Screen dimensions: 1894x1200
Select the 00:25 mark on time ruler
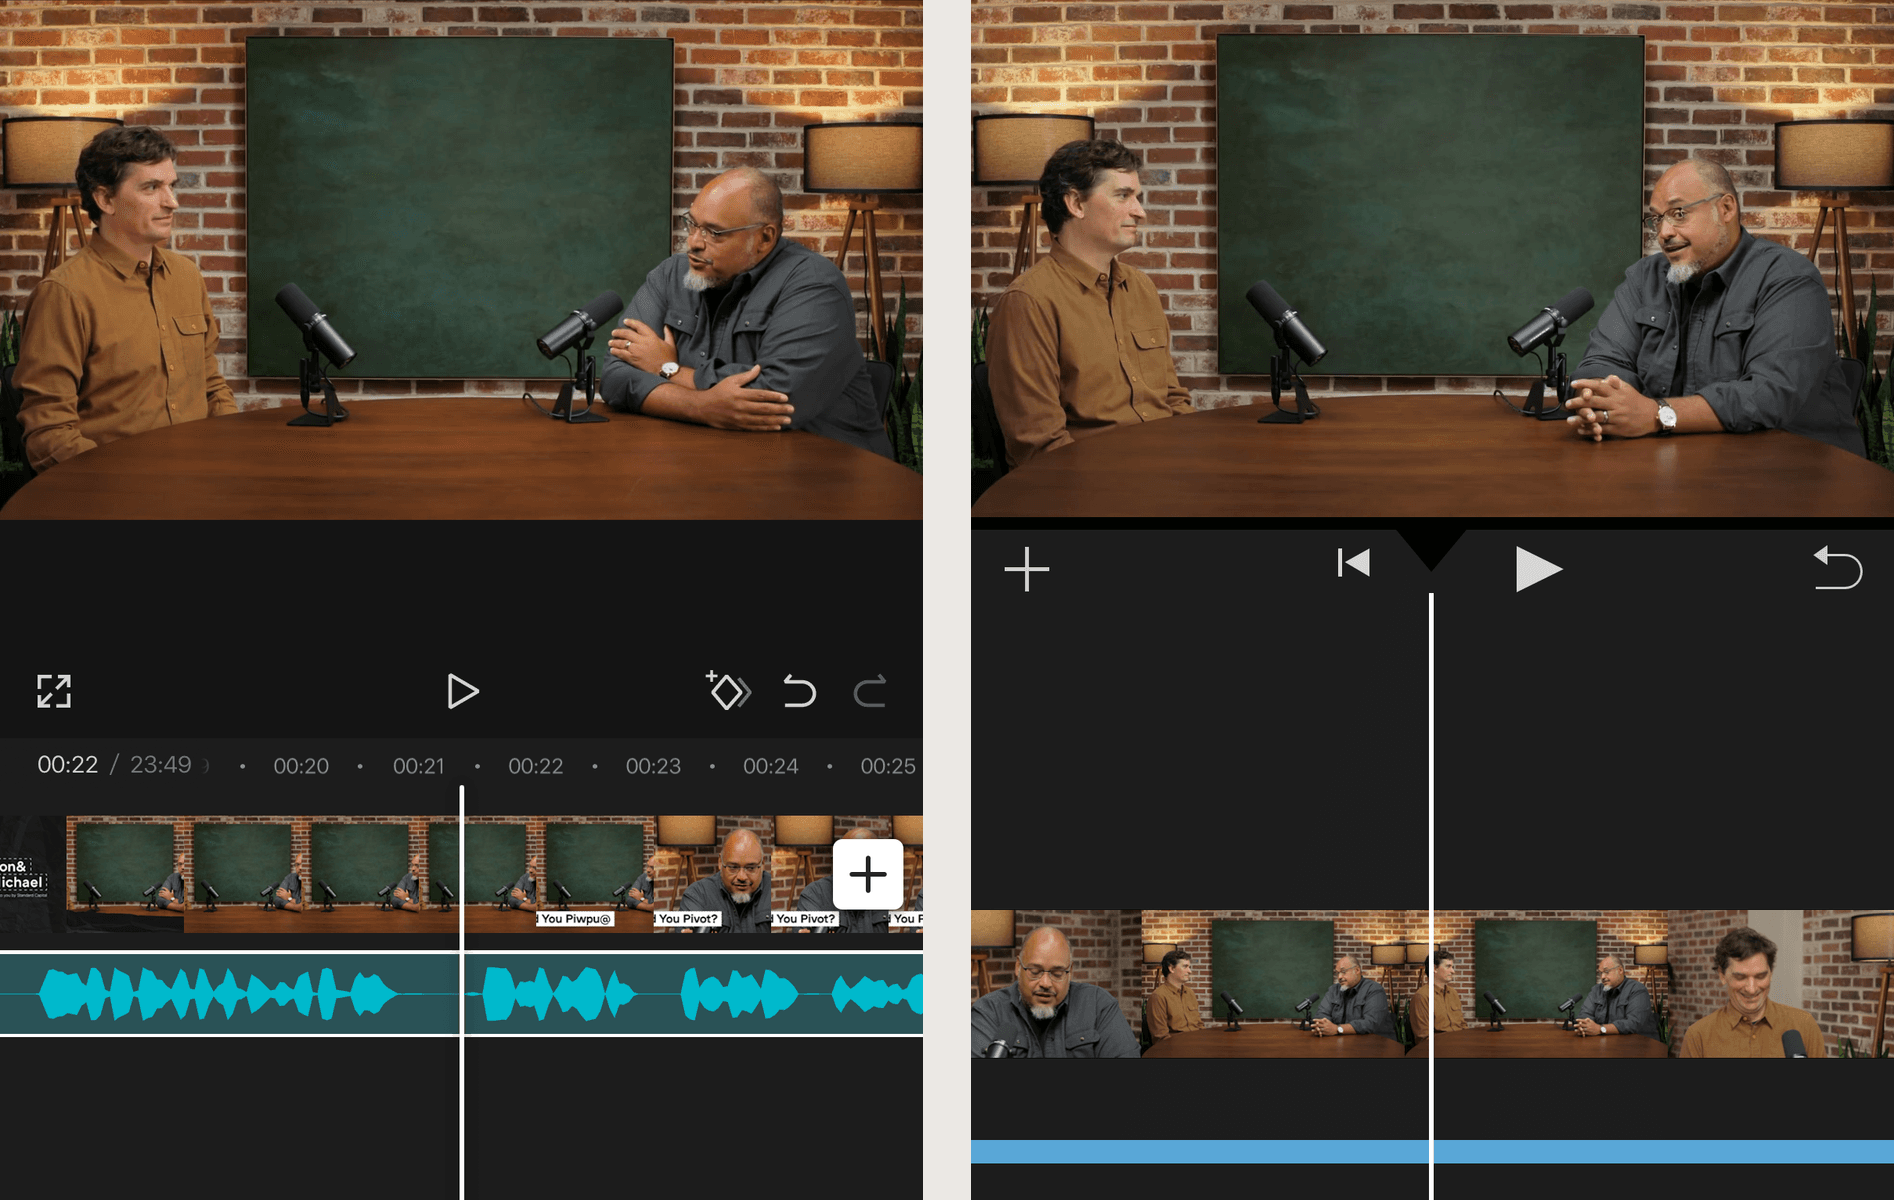pos(888,766)
